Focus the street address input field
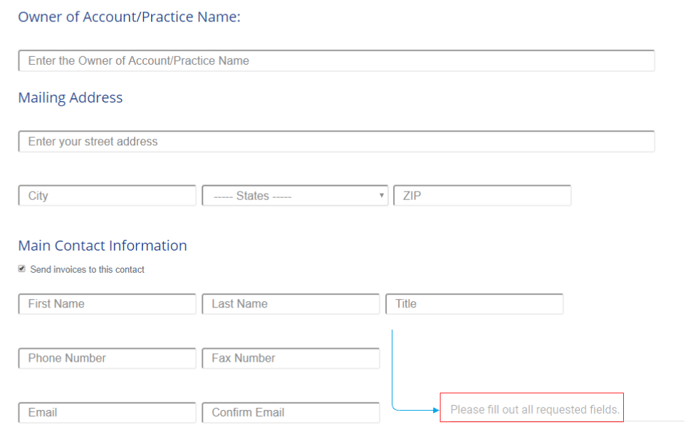The height and width of the screenshot is (430, 688). (337, 141)
